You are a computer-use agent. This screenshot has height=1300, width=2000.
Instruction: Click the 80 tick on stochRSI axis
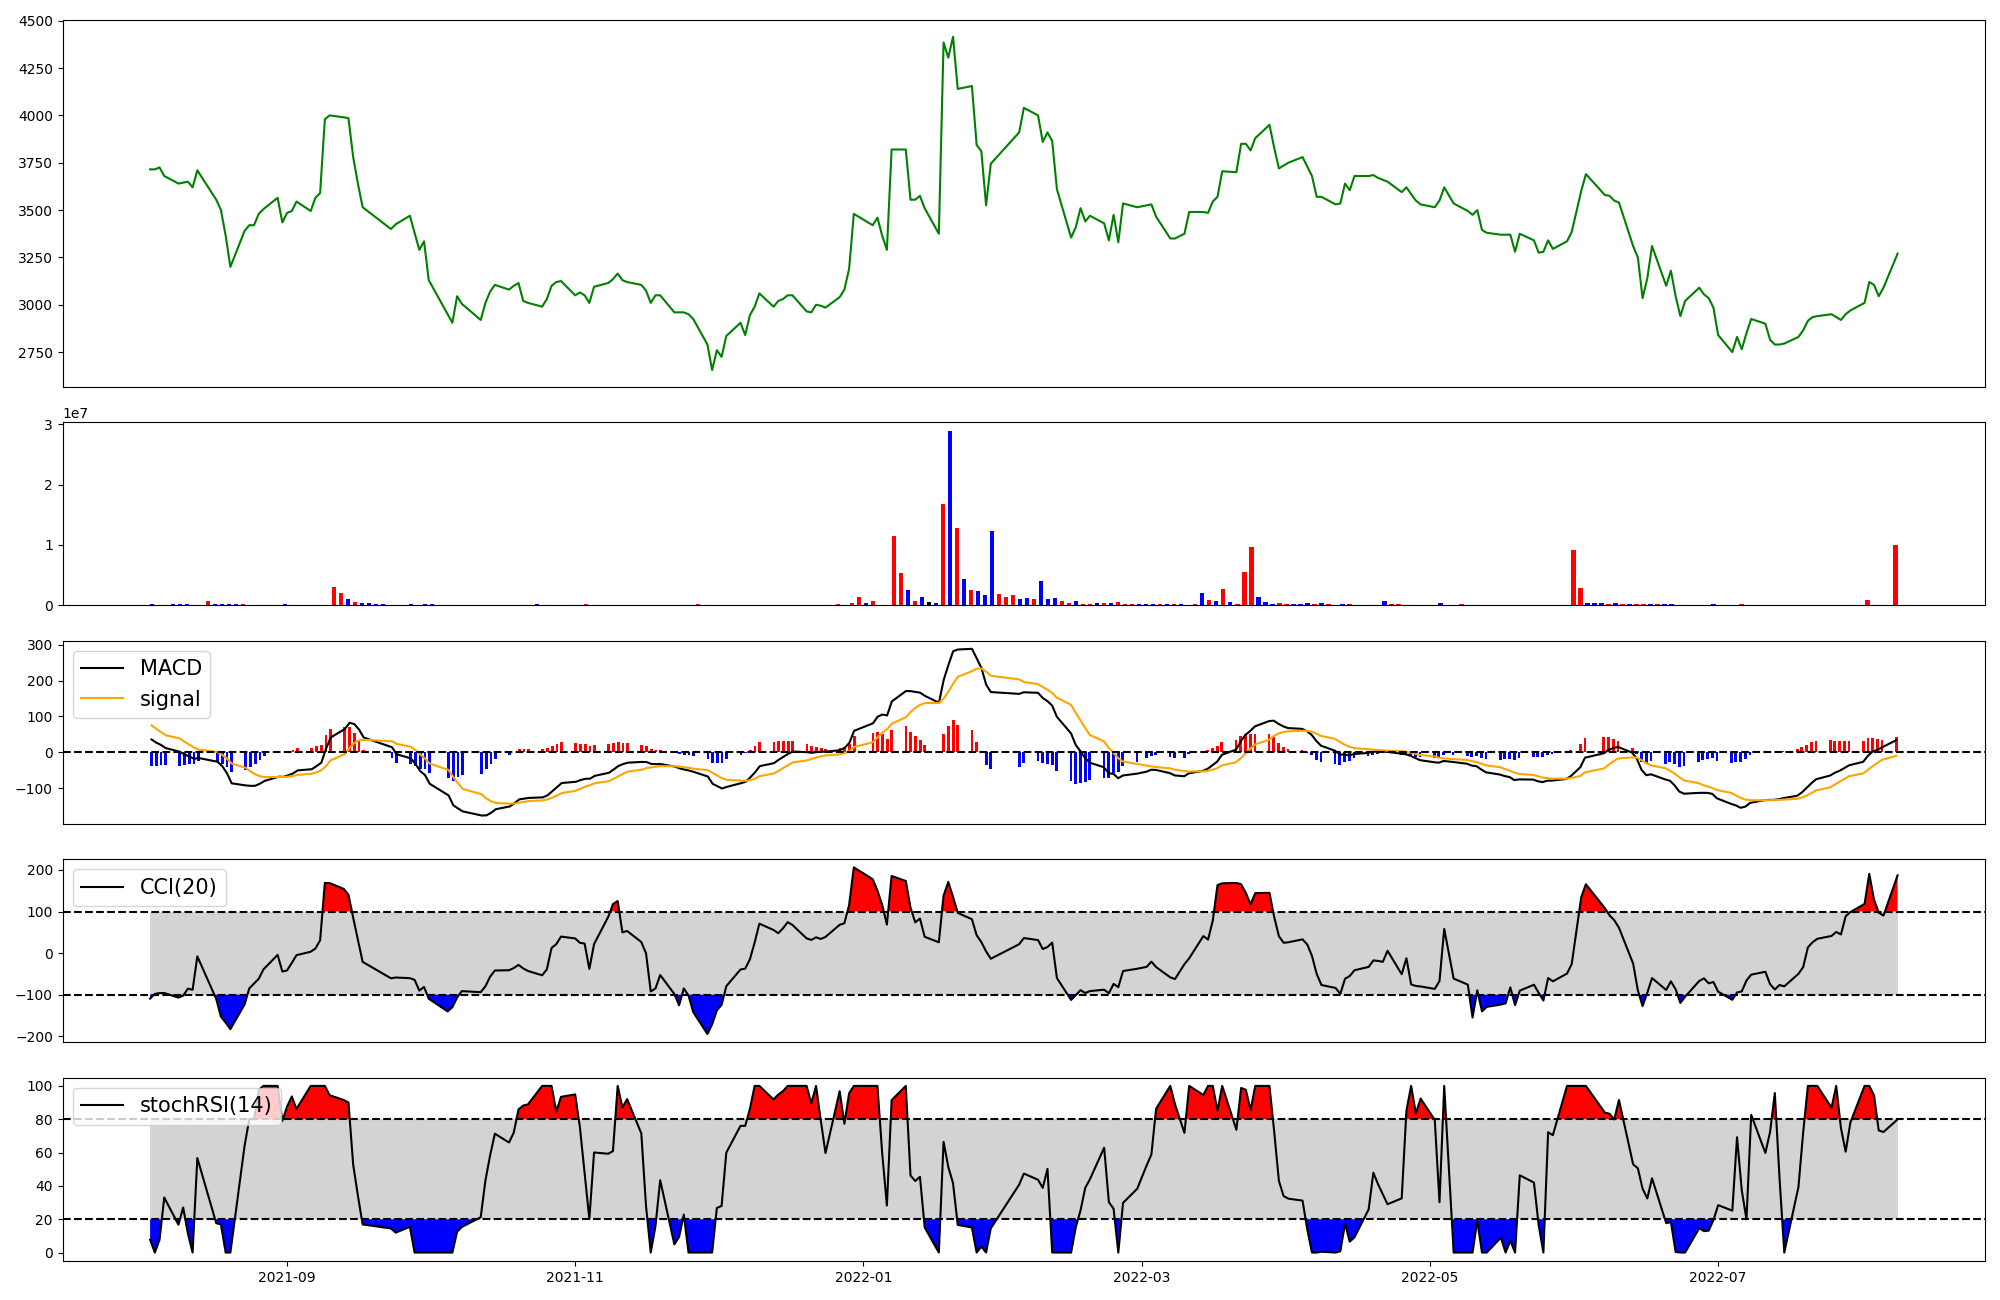click(x=43, y=1120)
